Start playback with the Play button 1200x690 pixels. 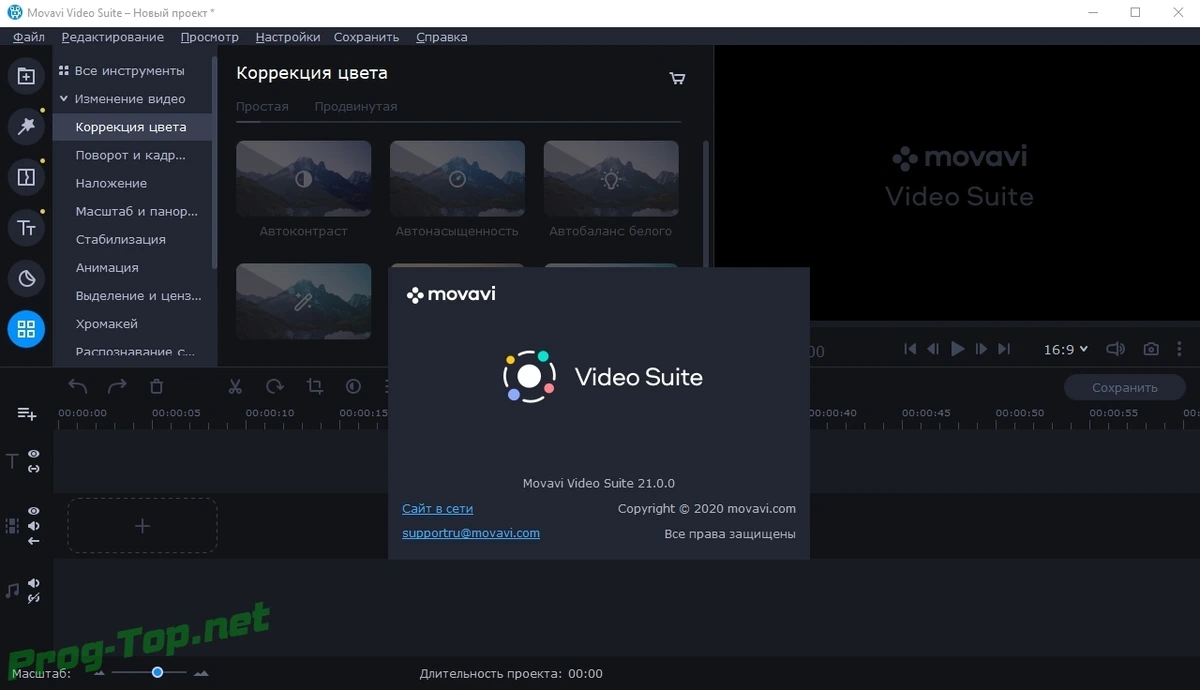(x=957, y=349)
